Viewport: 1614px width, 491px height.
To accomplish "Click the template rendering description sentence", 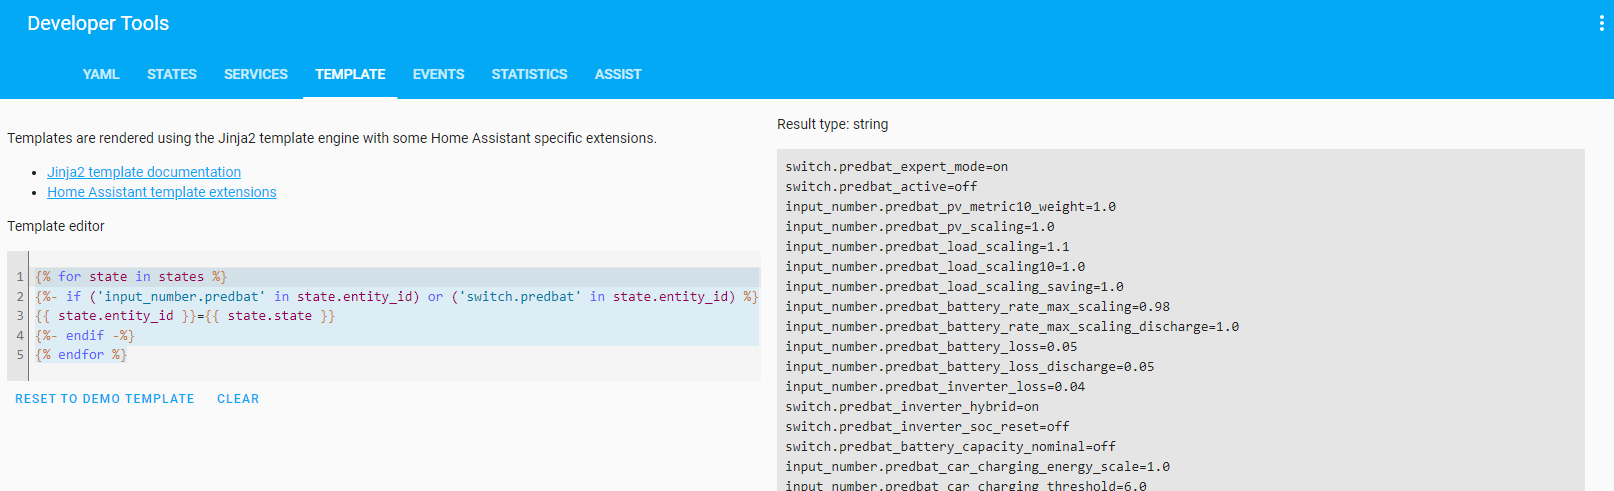I will tap(332, 138).
